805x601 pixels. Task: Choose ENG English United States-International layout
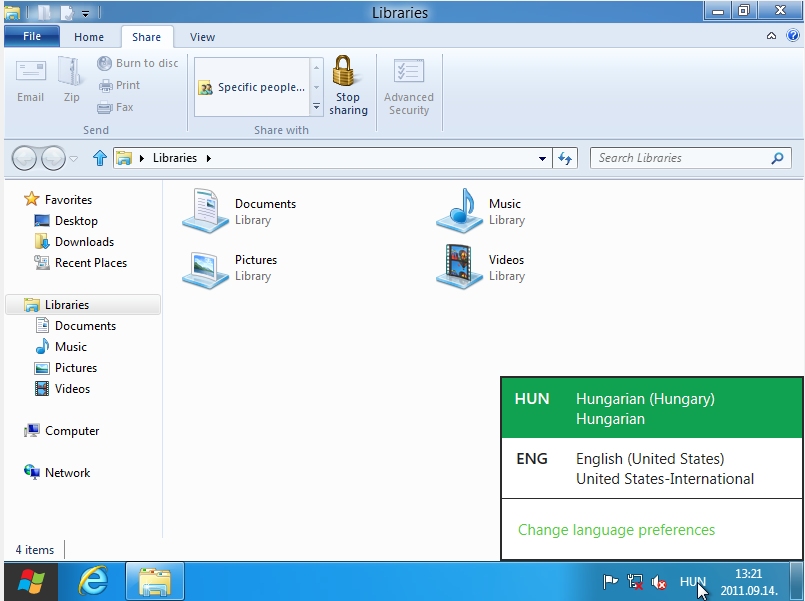(x=651, y=468)
